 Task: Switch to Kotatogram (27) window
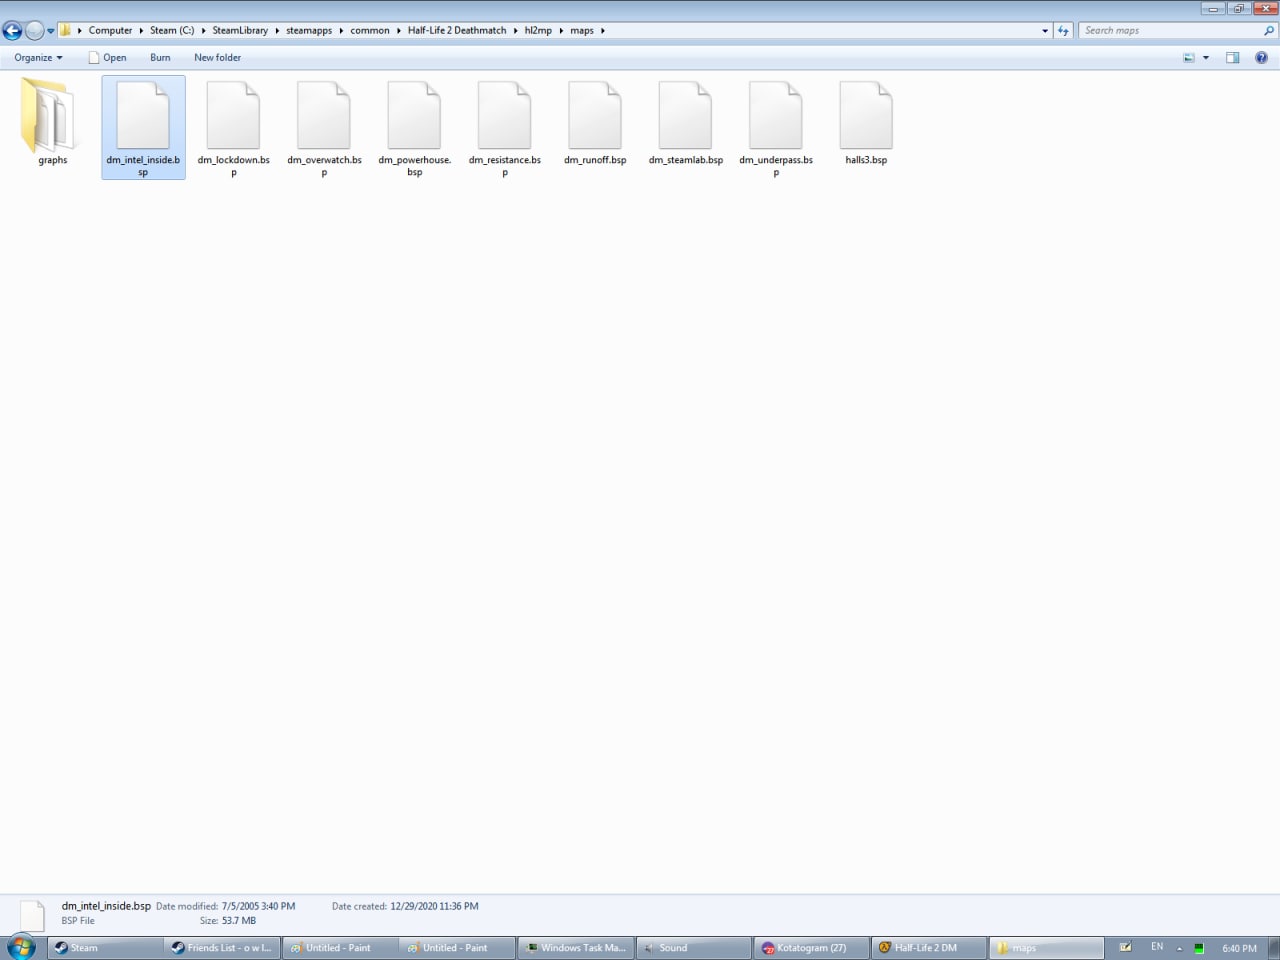(x=811, y=948)
